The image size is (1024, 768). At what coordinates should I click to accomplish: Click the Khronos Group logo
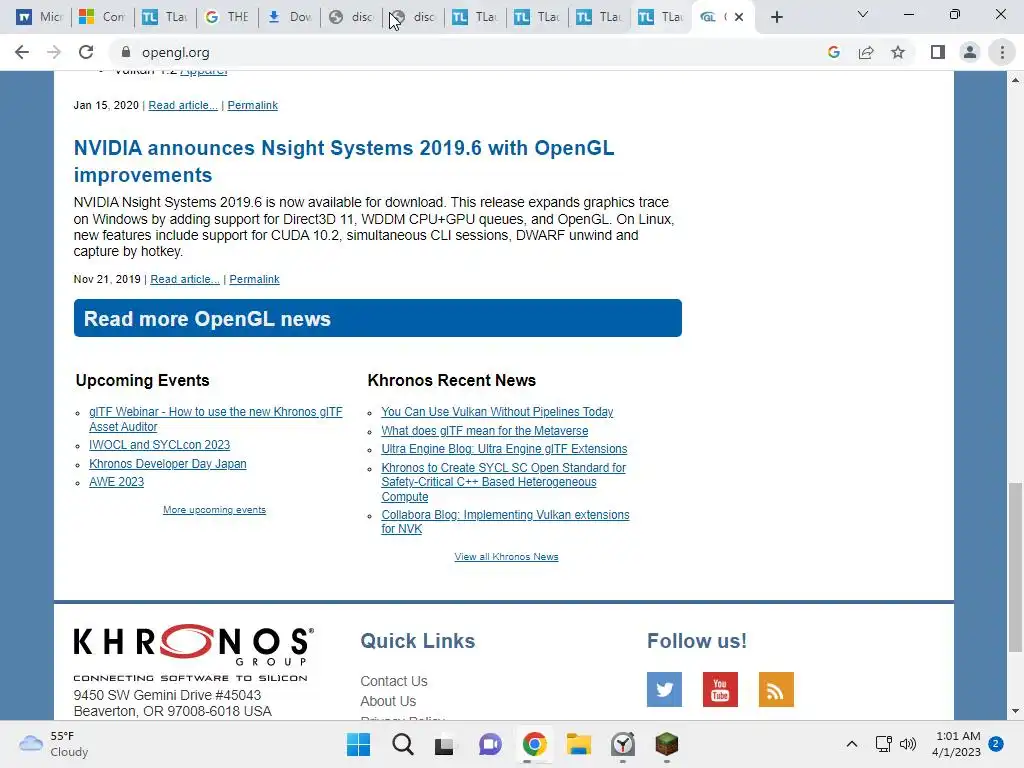click(x=193, y=652)
